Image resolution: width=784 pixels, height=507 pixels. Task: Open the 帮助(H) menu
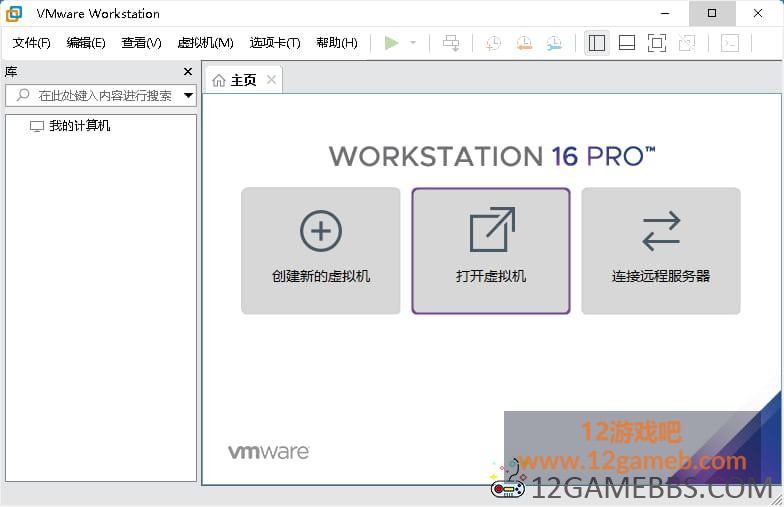coord(337,43)
